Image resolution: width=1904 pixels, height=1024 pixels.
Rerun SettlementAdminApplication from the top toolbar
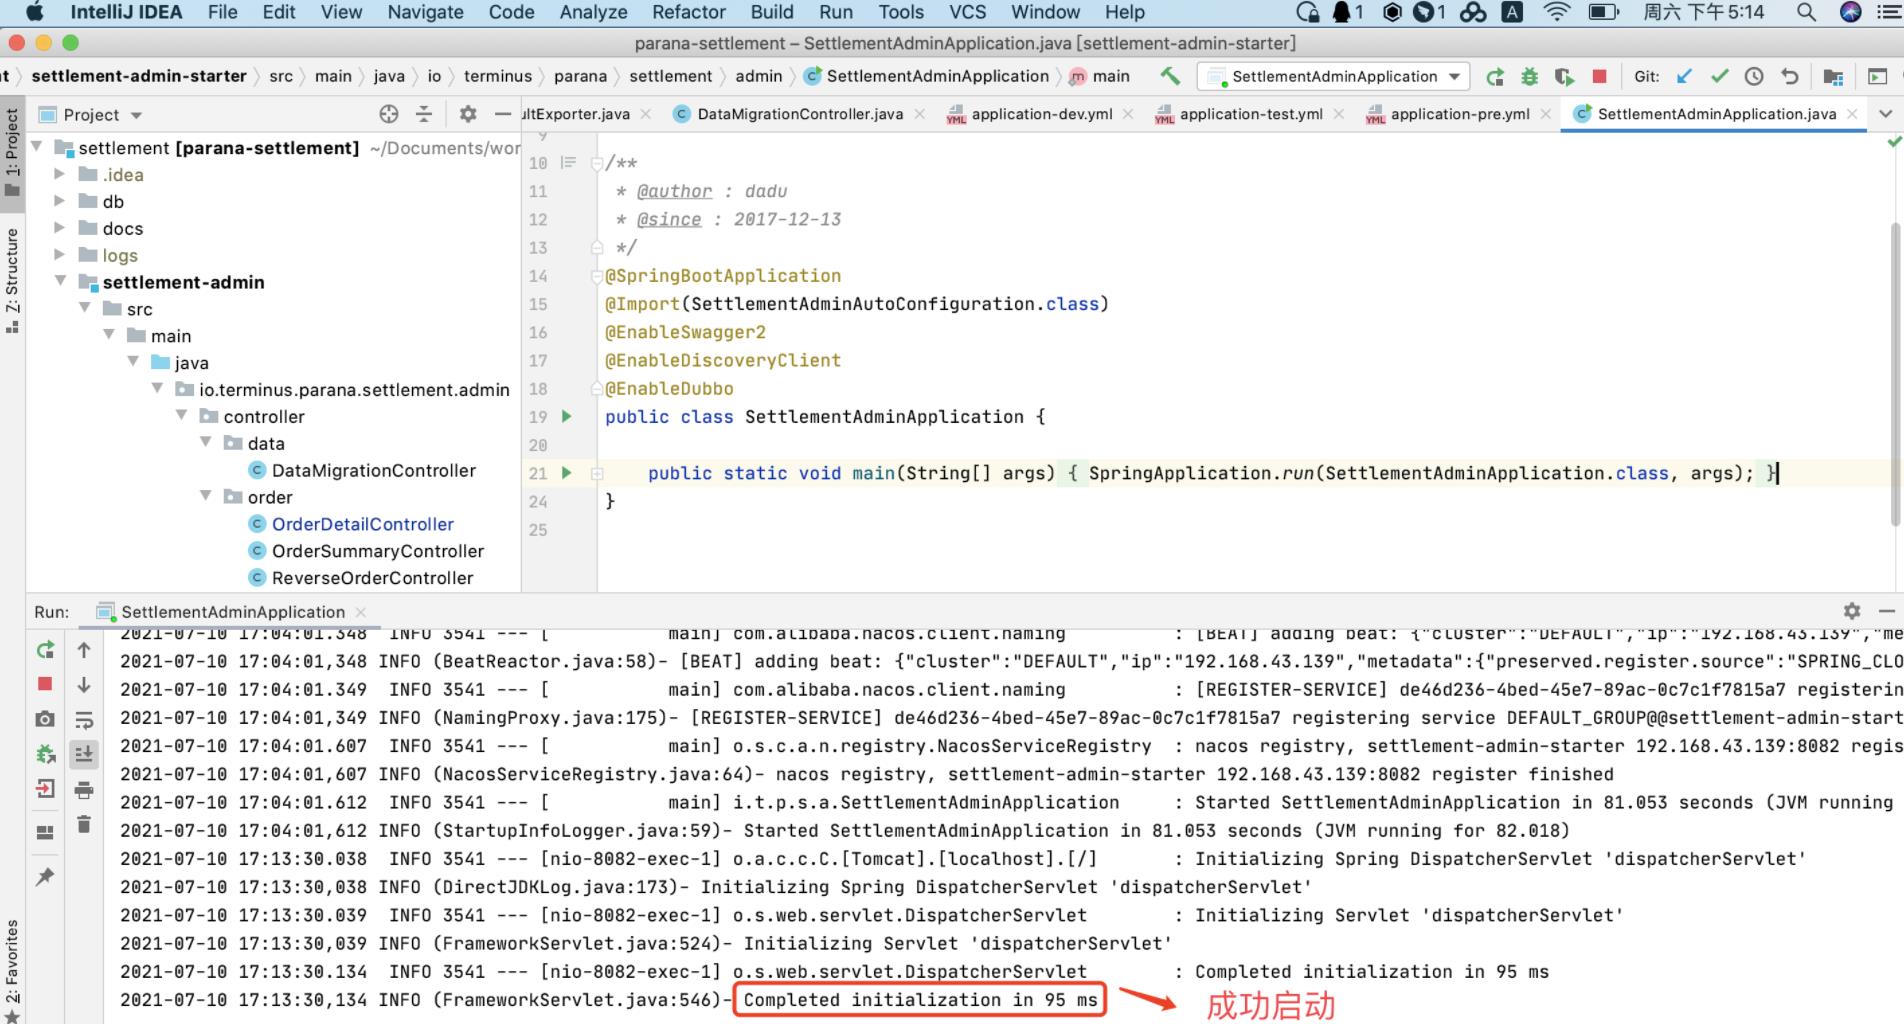pyautogui.click(x=1495, y=77)
